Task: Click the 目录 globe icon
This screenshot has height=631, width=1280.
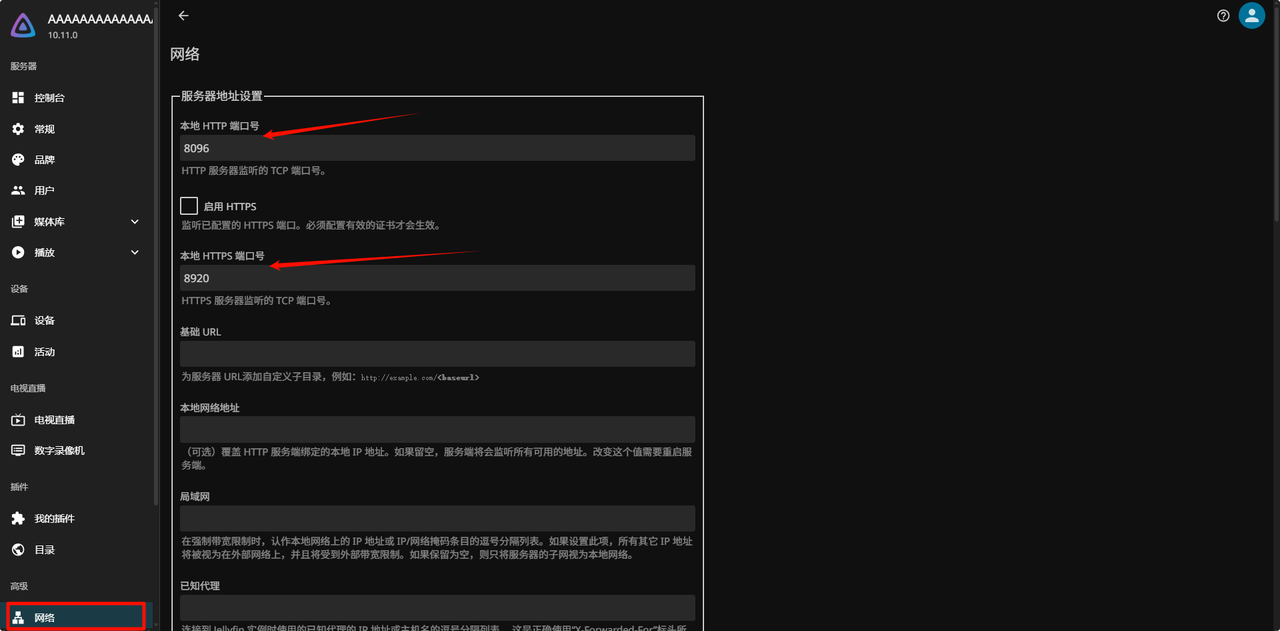Action: tap(18, 550)
